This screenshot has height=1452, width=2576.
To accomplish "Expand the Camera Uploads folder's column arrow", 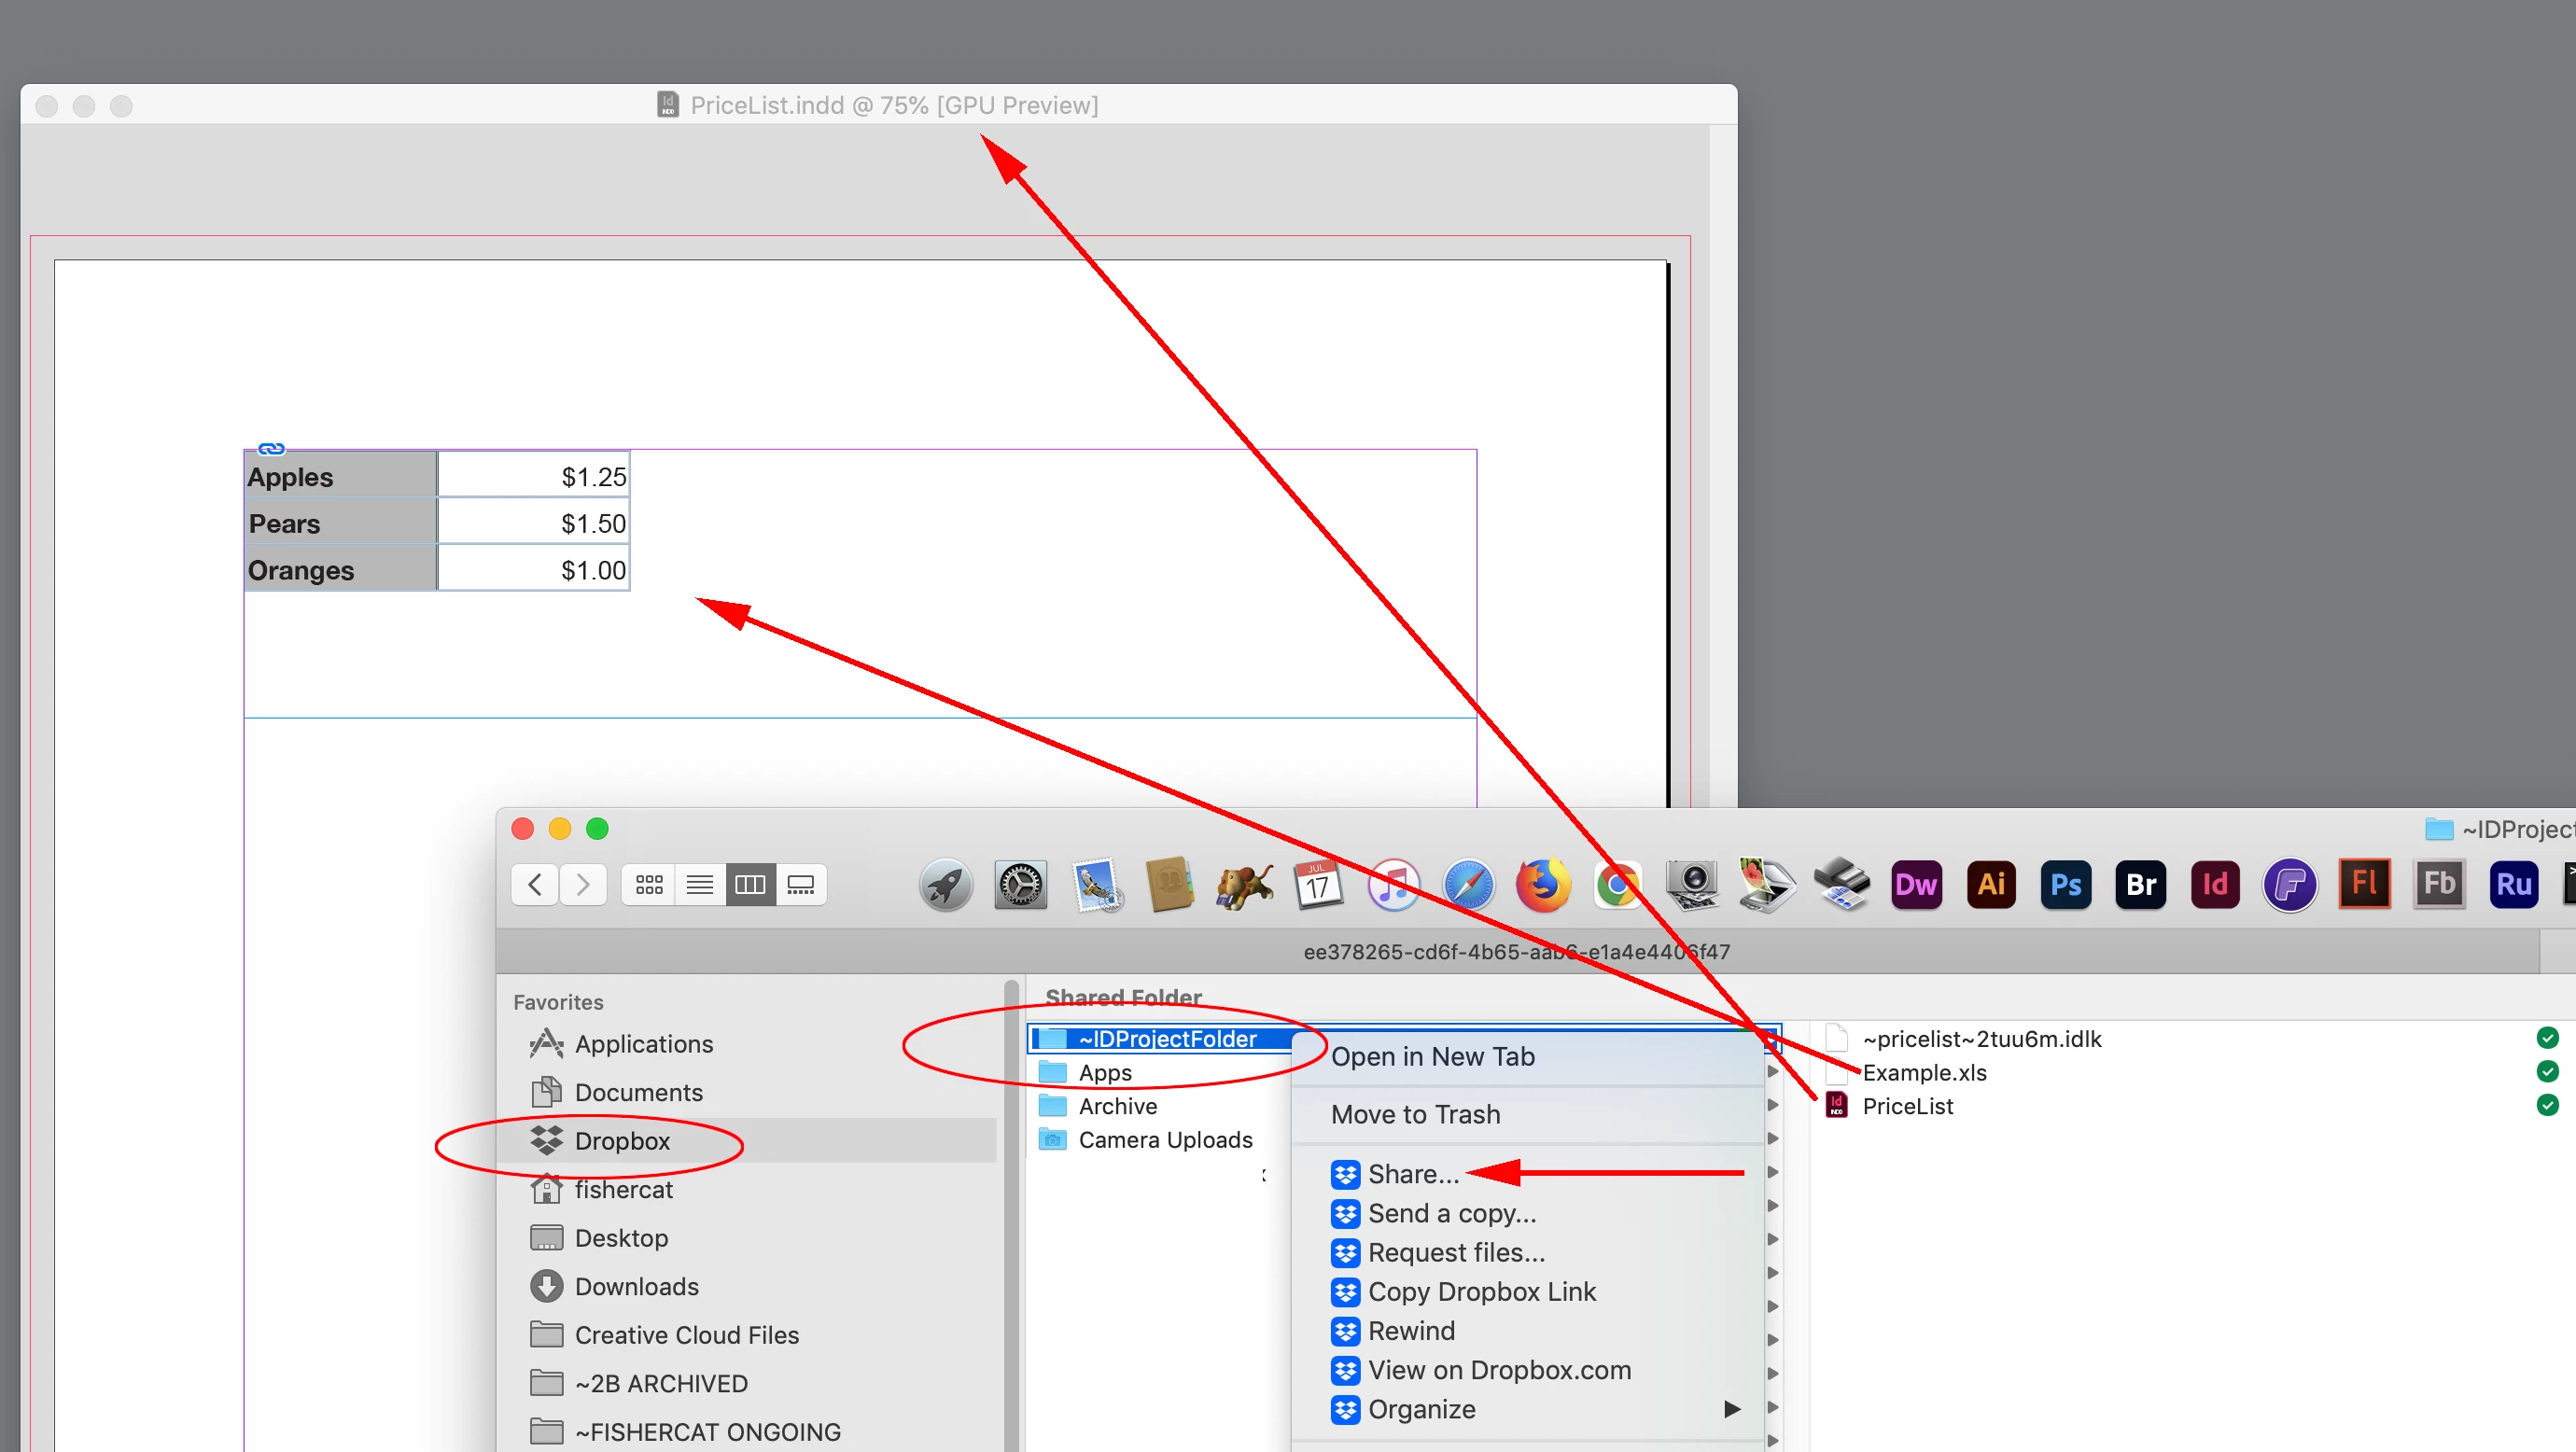I will pyautogui.click(x=1772, y=1139).
